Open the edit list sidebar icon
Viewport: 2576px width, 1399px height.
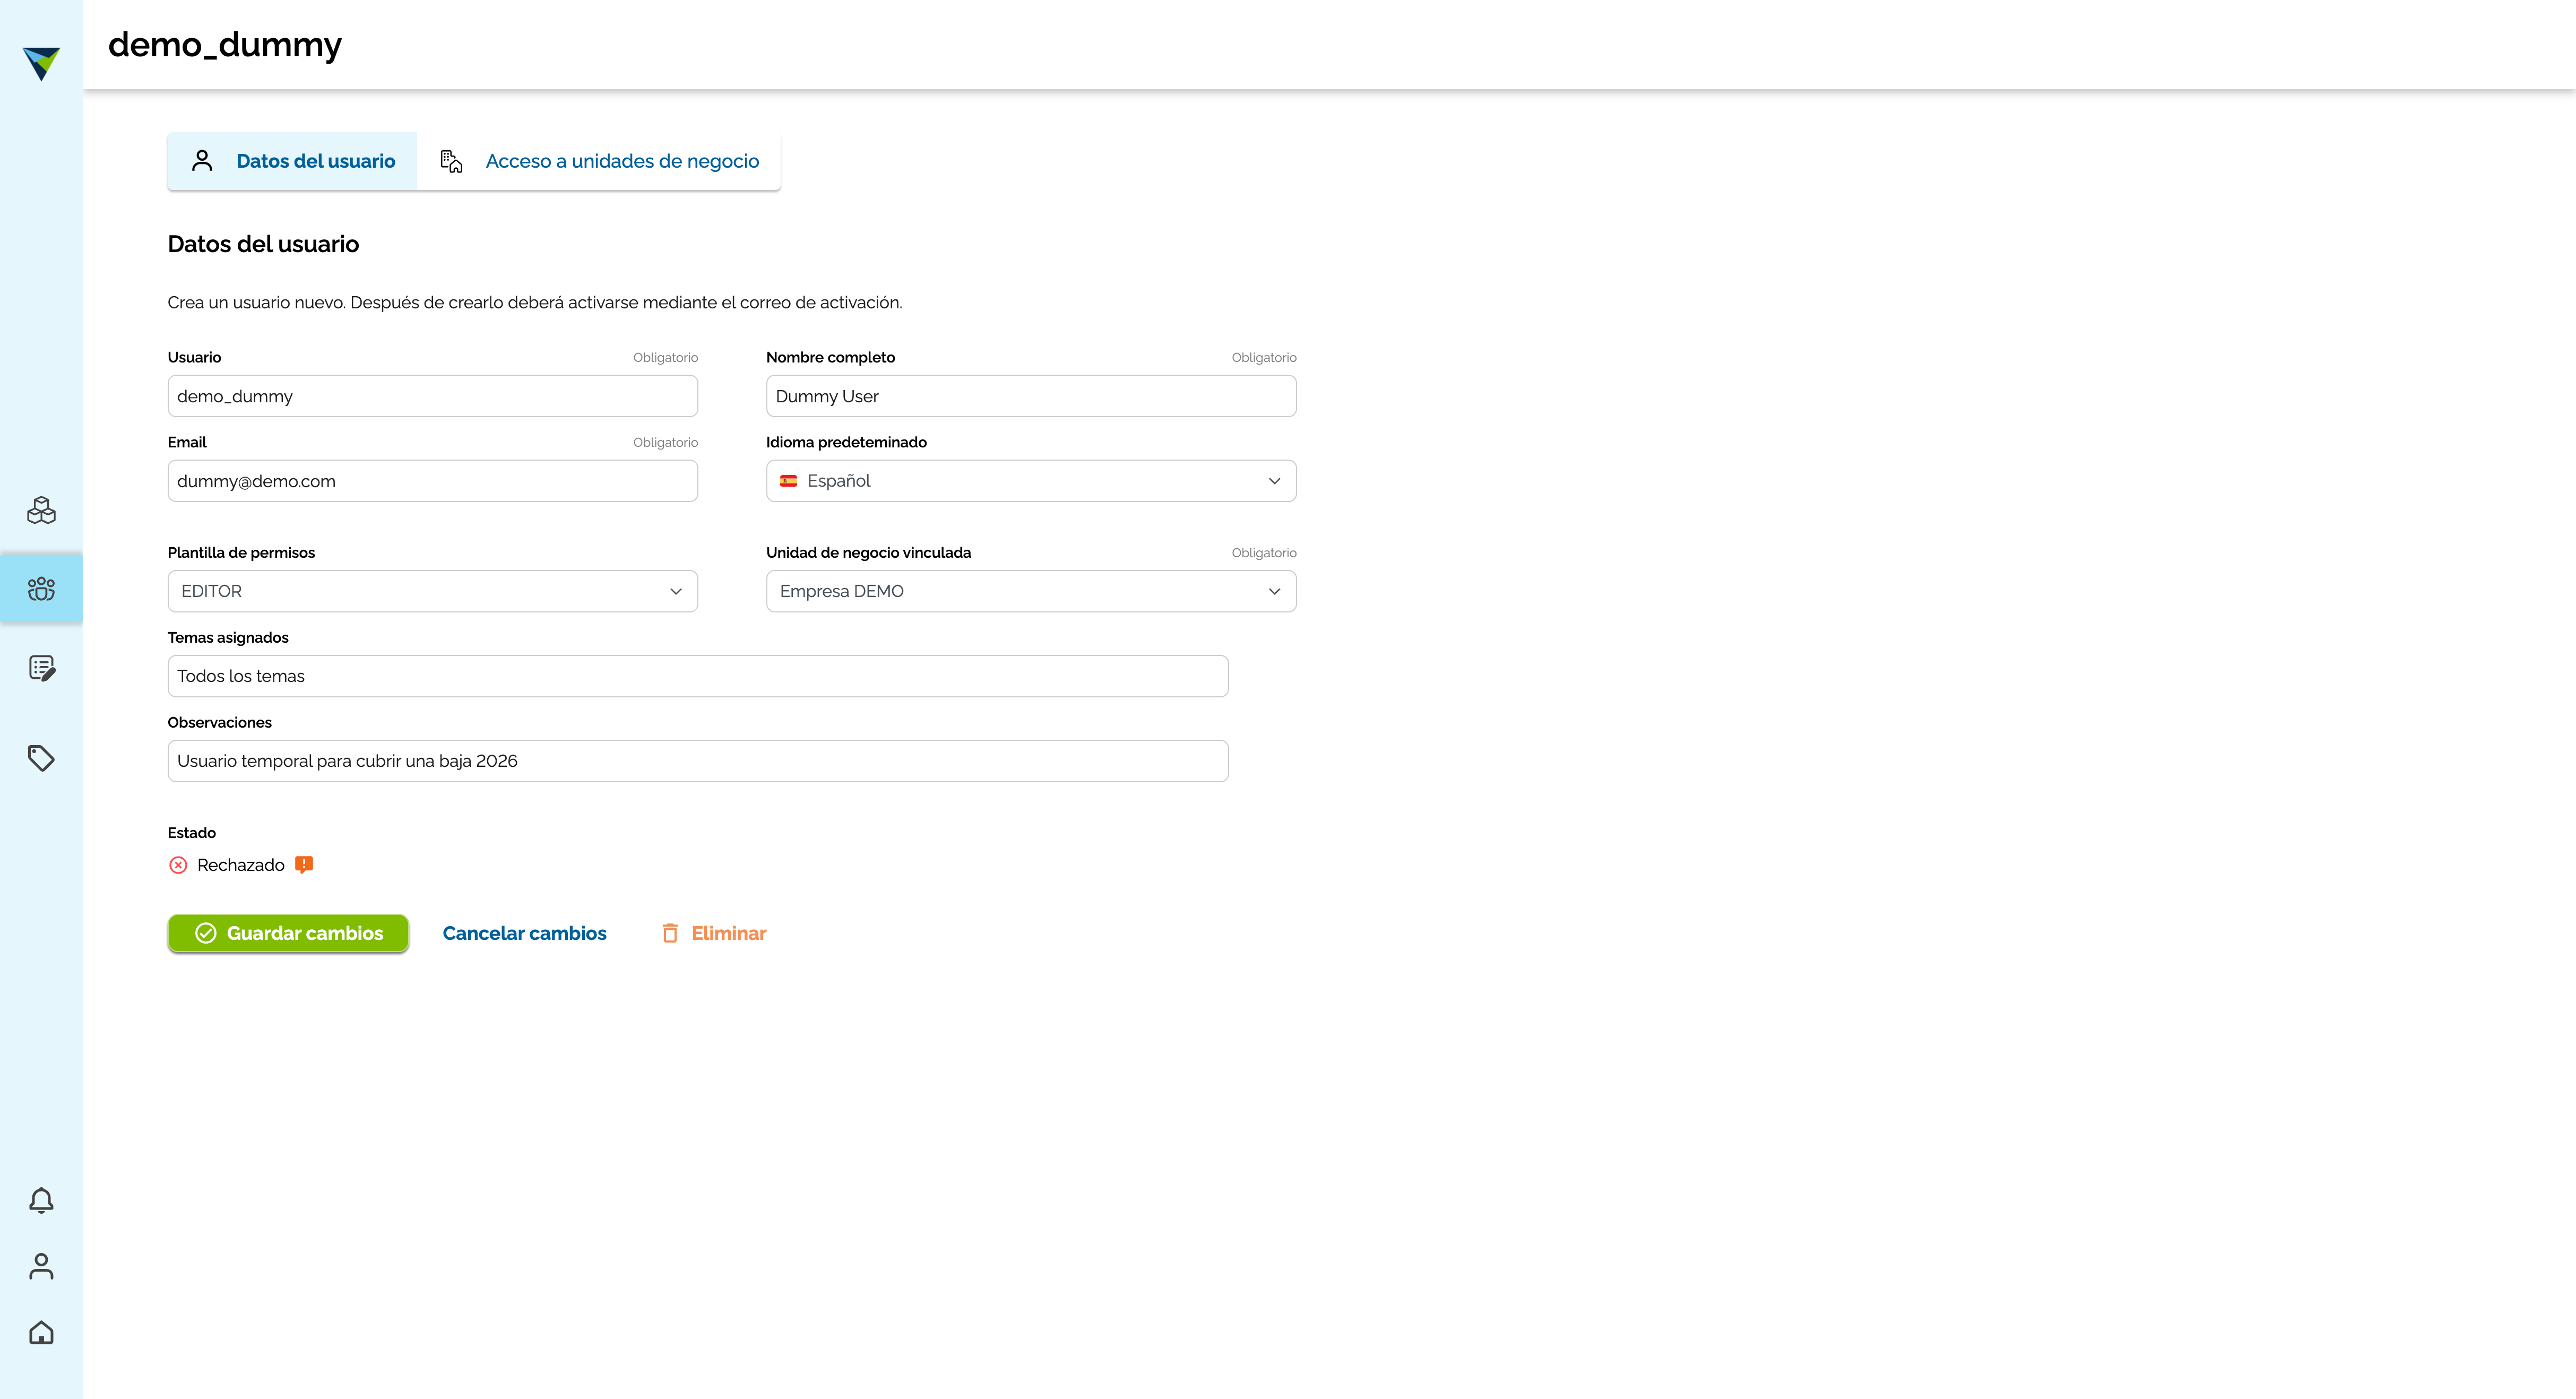point(41,668)
